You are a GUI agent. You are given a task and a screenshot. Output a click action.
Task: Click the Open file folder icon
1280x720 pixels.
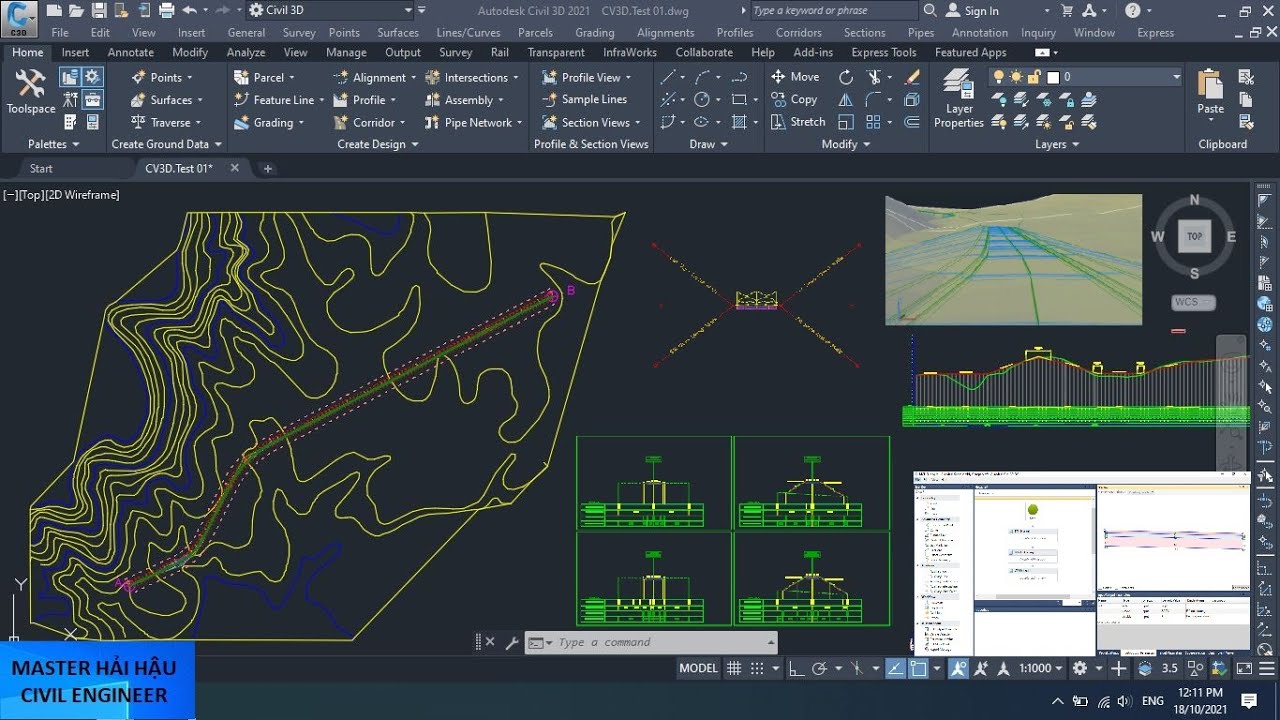(76, 10)
